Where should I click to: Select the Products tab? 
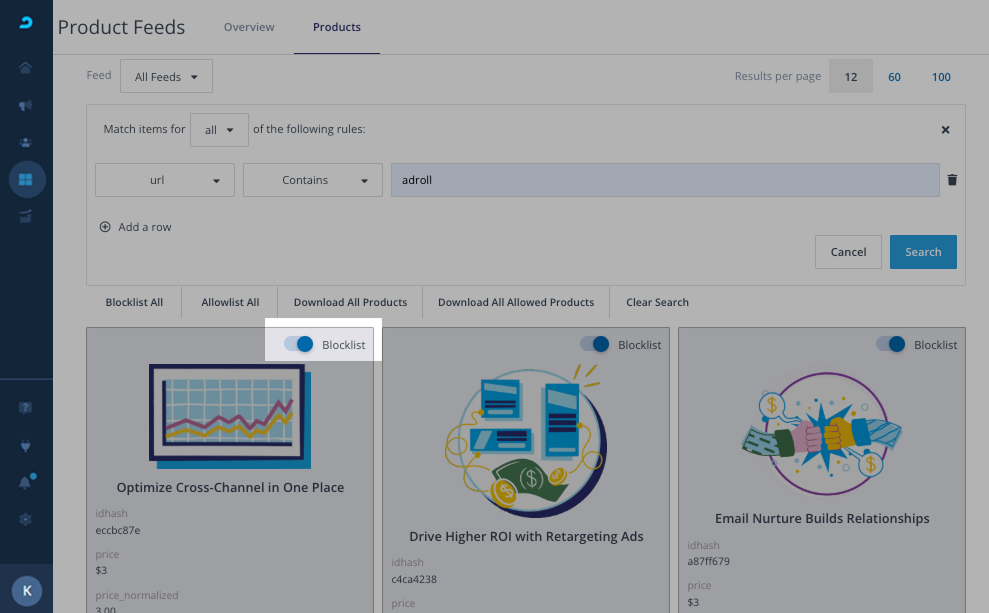[337, 27]
